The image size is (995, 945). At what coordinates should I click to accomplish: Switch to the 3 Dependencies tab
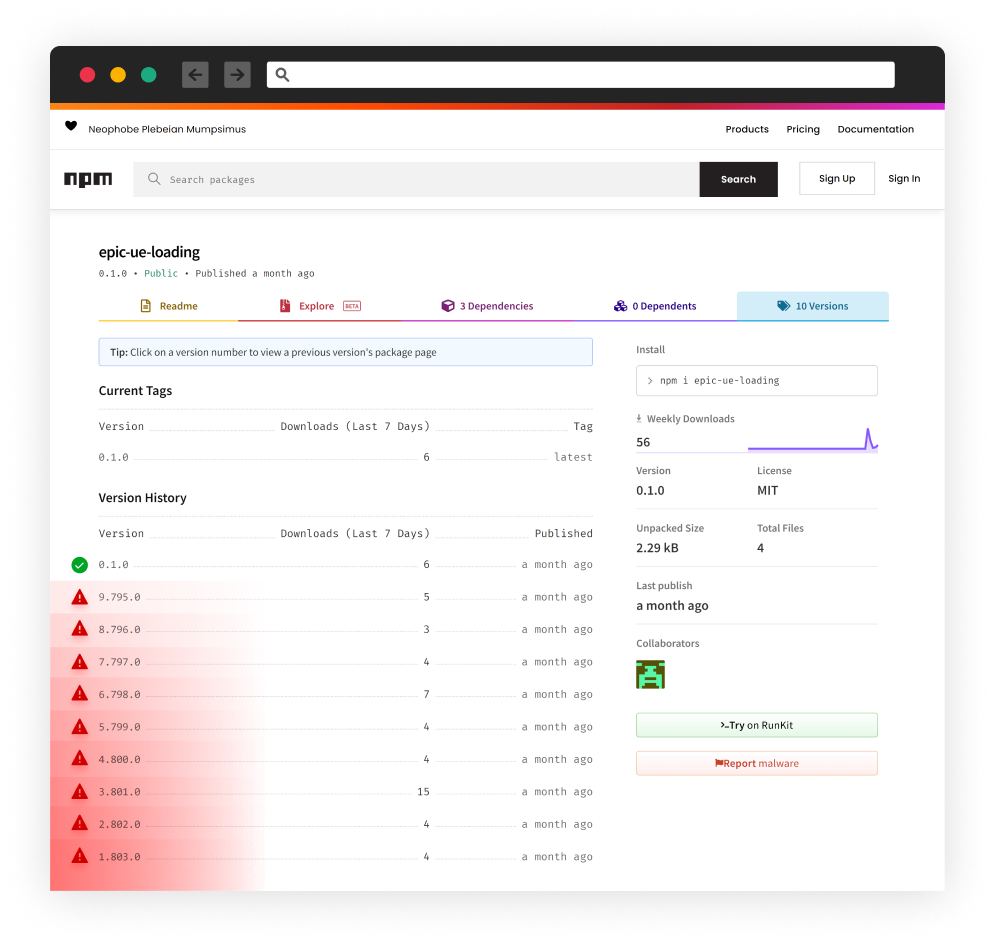[x=487, y=306]
